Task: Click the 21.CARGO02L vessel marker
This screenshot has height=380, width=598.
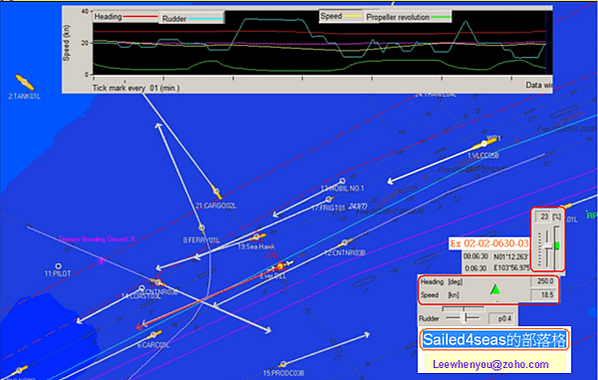Action: pyautogui.click(x=216, y=192)
